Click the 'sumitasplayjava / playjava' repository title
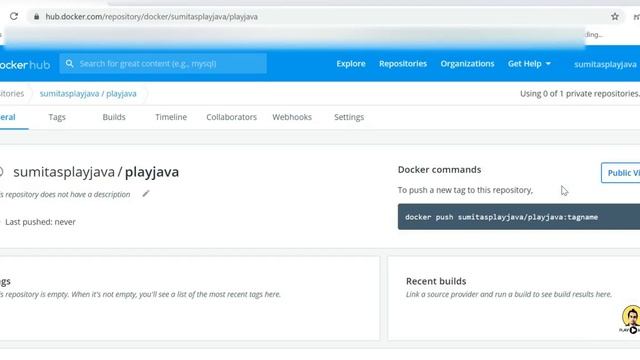Screen dimensions: 640x360 (96, 172)
